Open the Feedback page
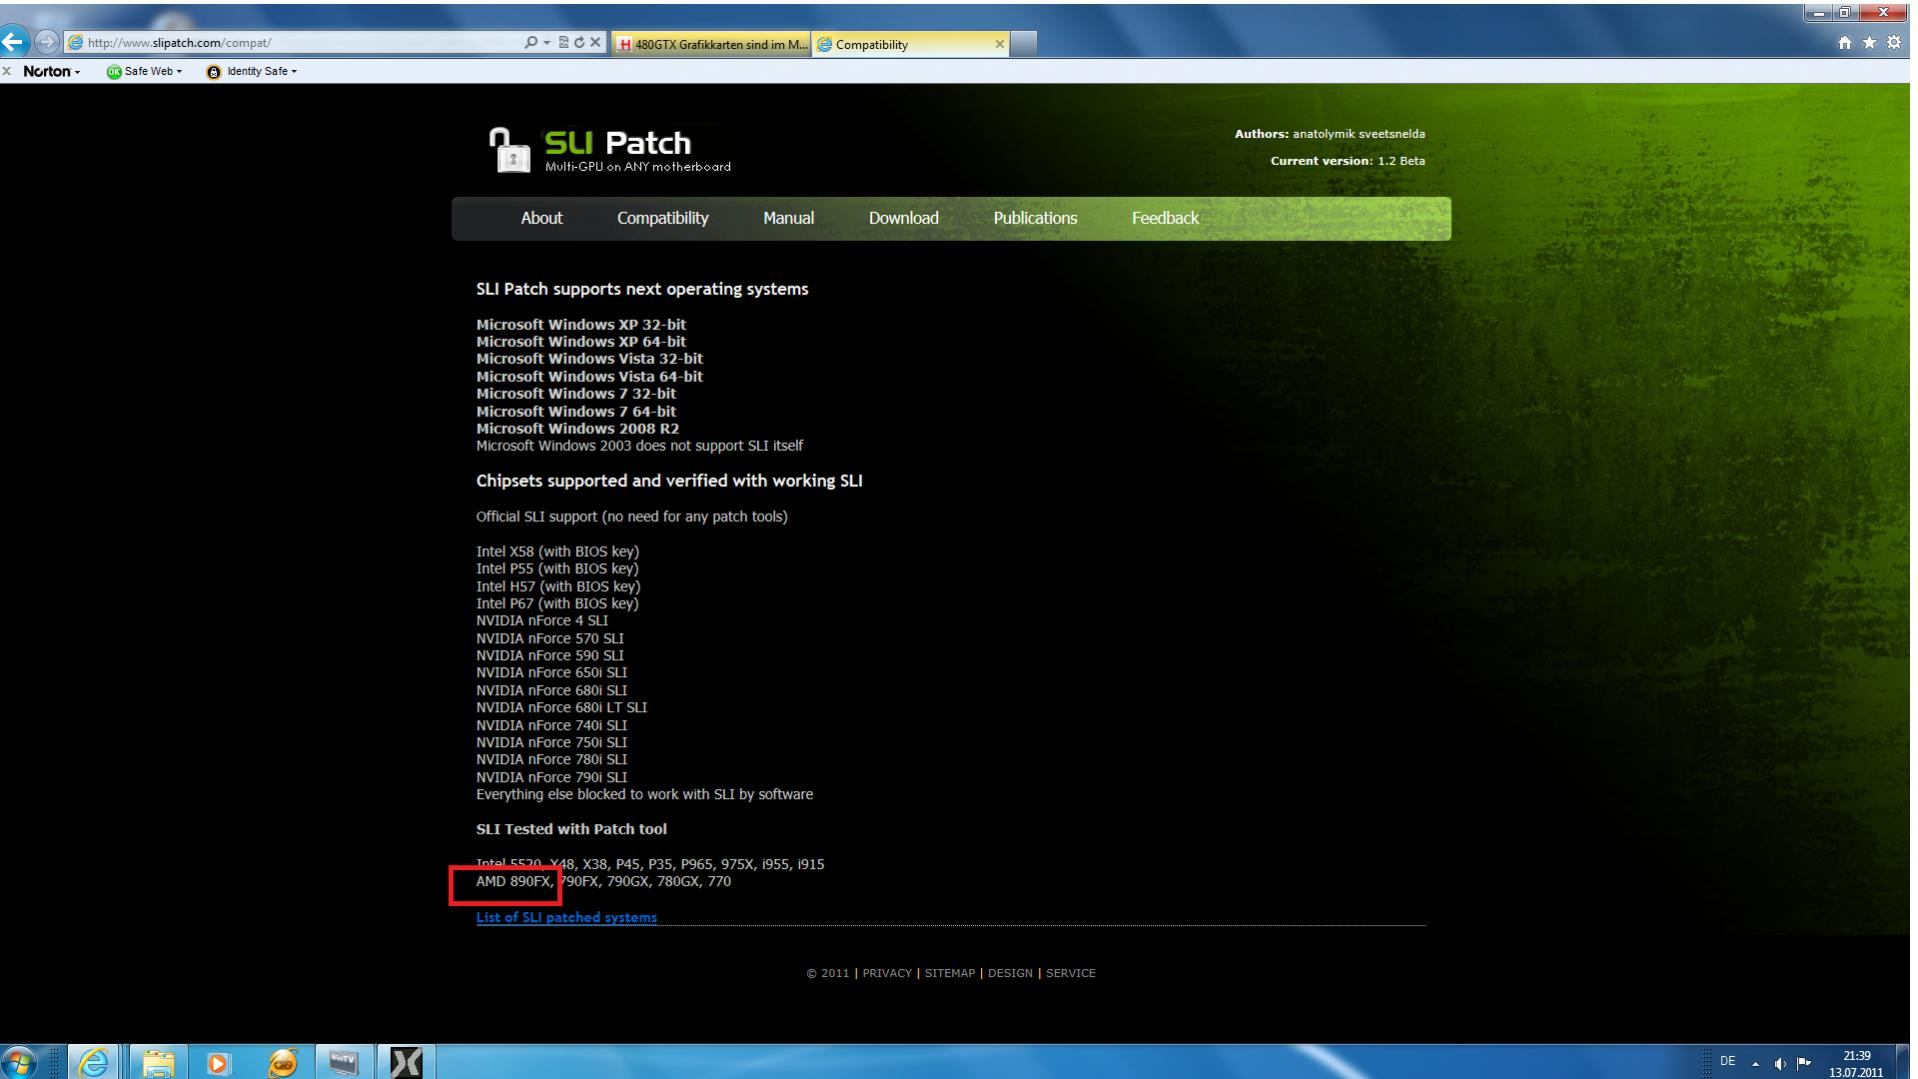 pyautogui.click(x=1165, y=218)
